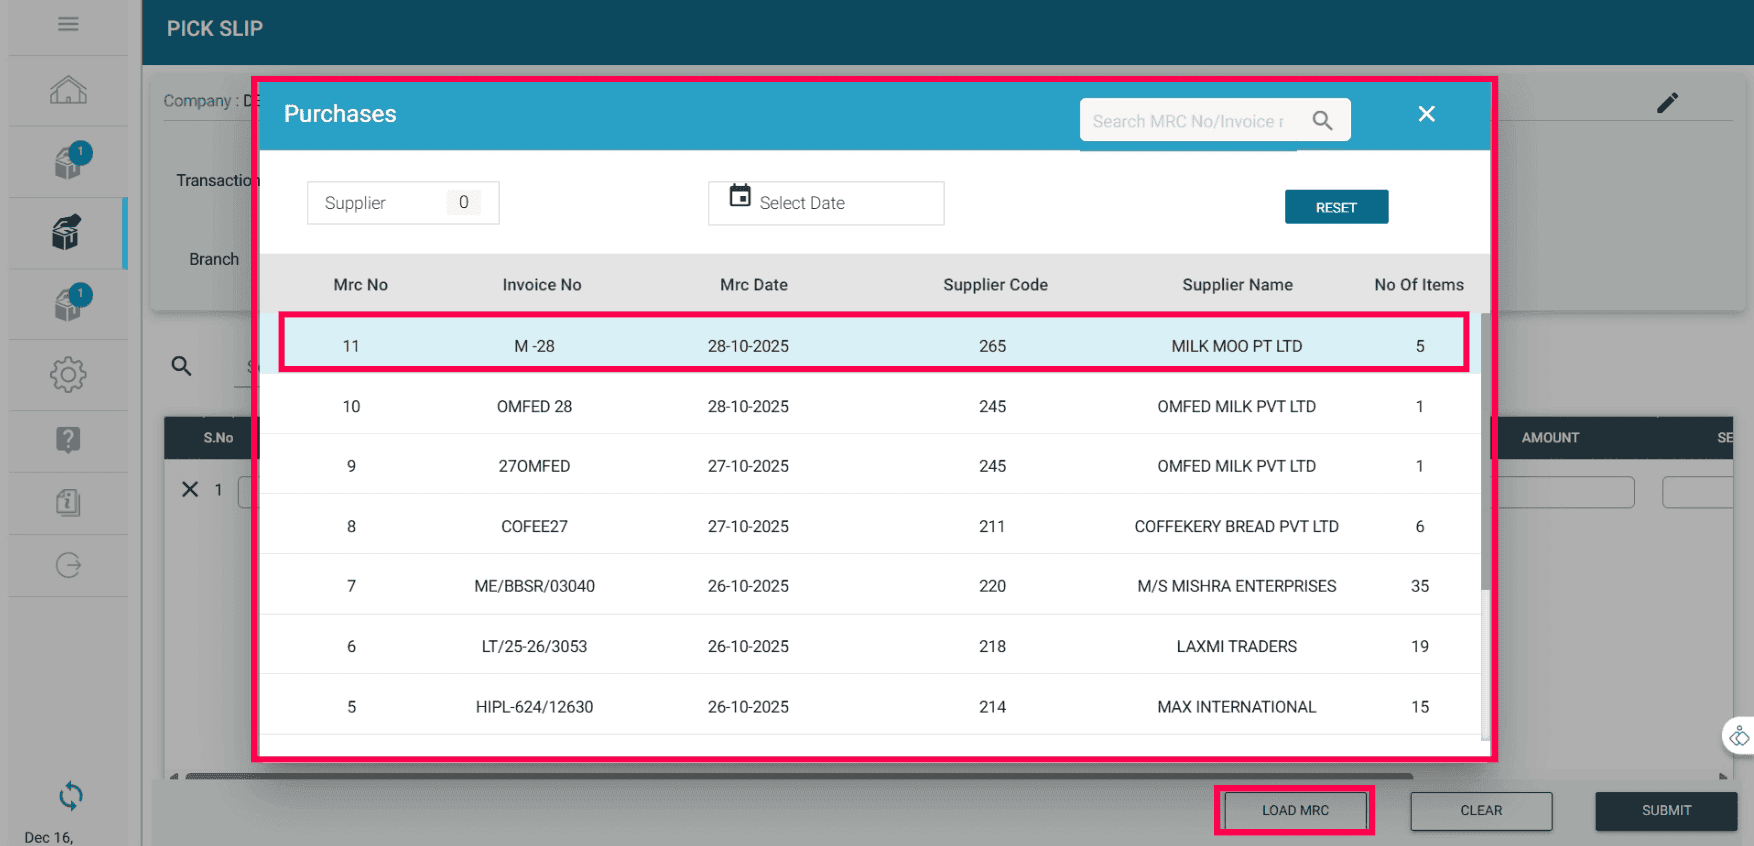The image size is (1754, 846).
Task: Select invoice 27OMFED row
Action: point(870,466)
